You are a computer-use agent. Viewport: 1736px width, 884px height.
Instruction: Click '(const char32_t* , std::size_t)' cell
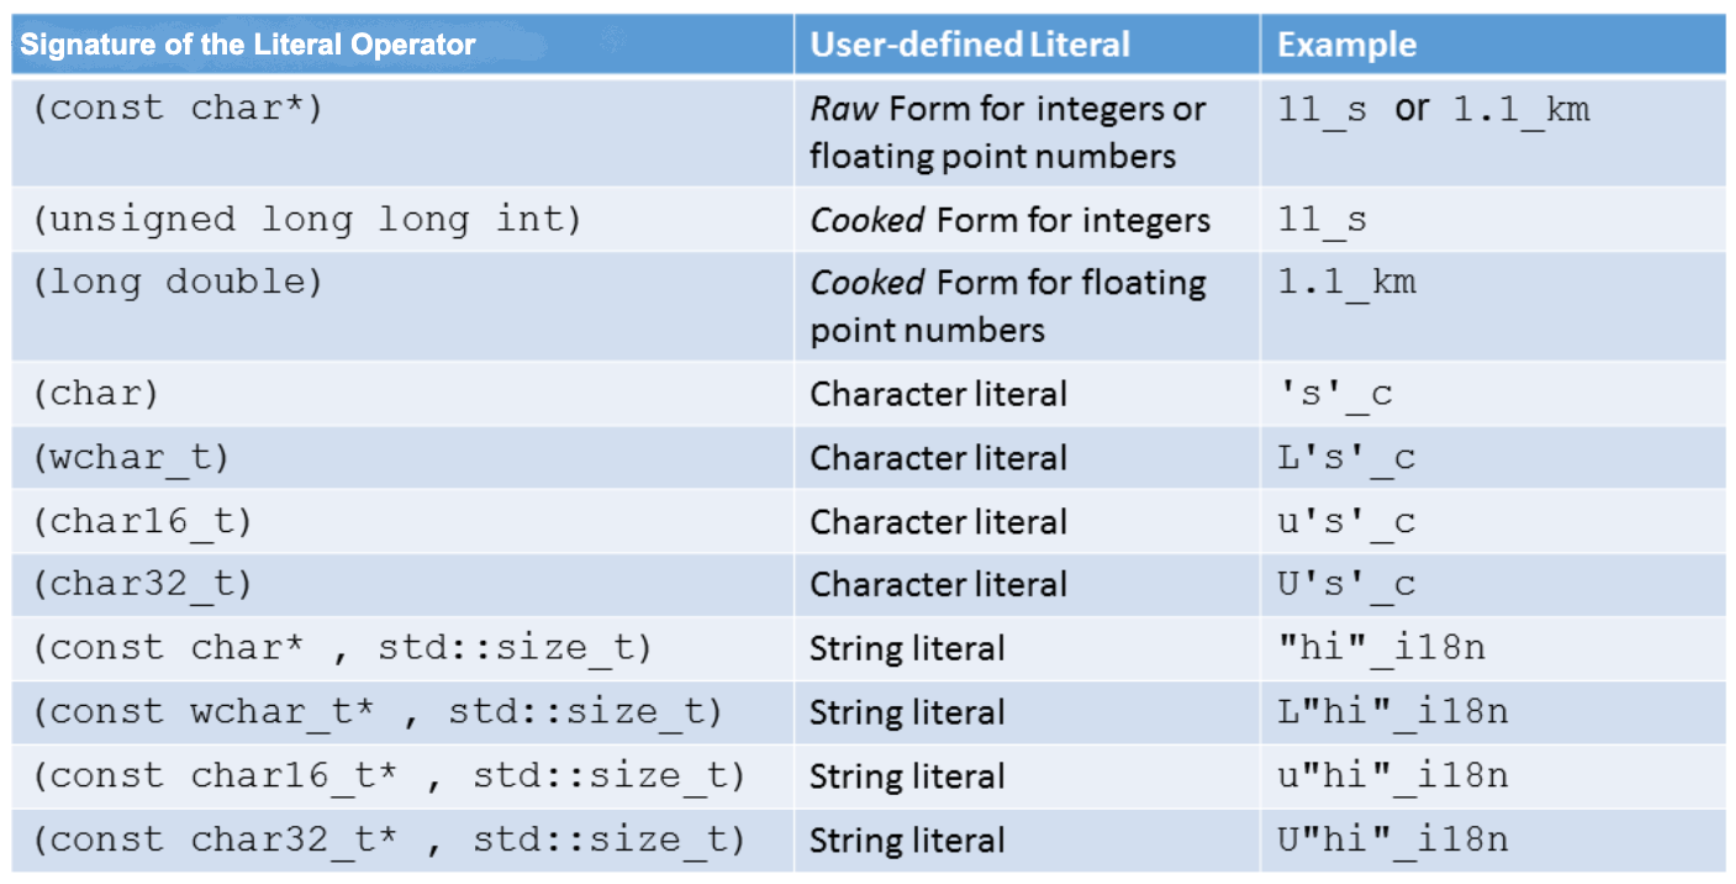[x=389, y=840]
